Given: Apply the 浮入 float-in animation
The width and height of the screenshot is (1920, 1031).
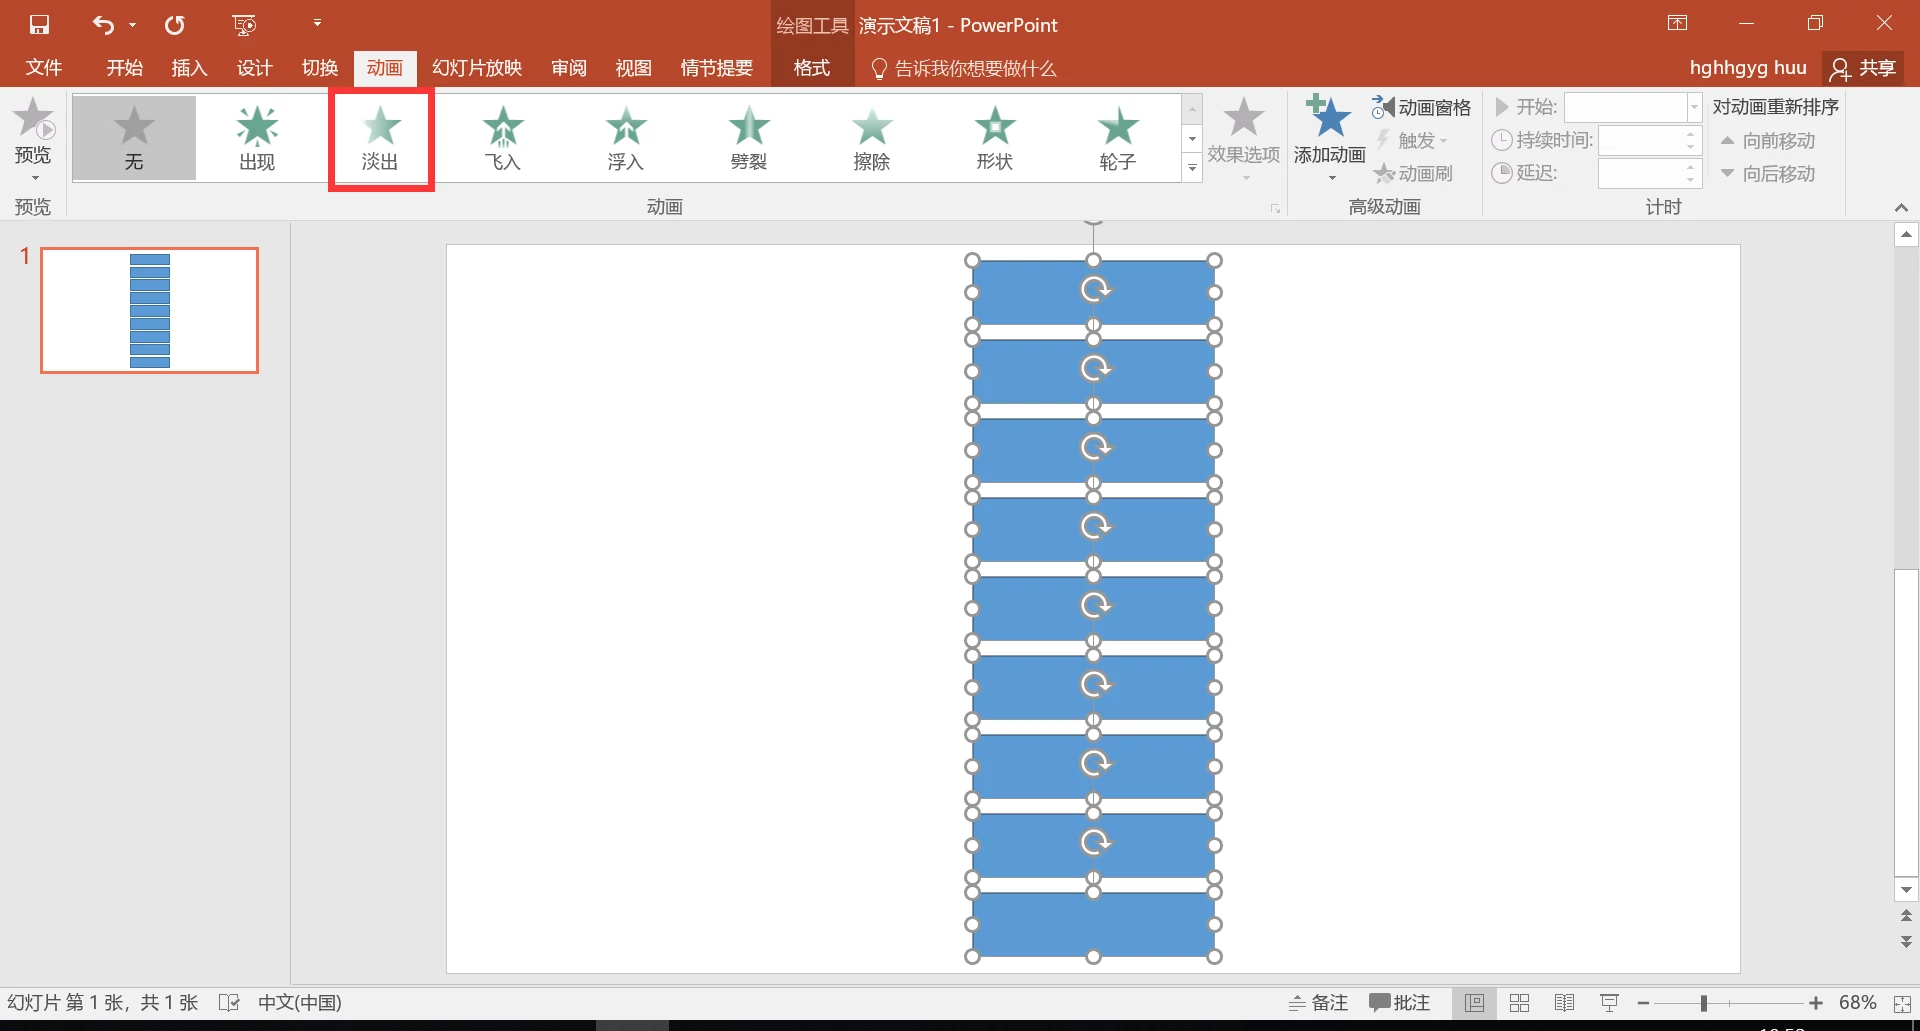Looking at the screenshot, I should [x=626, y=138].
